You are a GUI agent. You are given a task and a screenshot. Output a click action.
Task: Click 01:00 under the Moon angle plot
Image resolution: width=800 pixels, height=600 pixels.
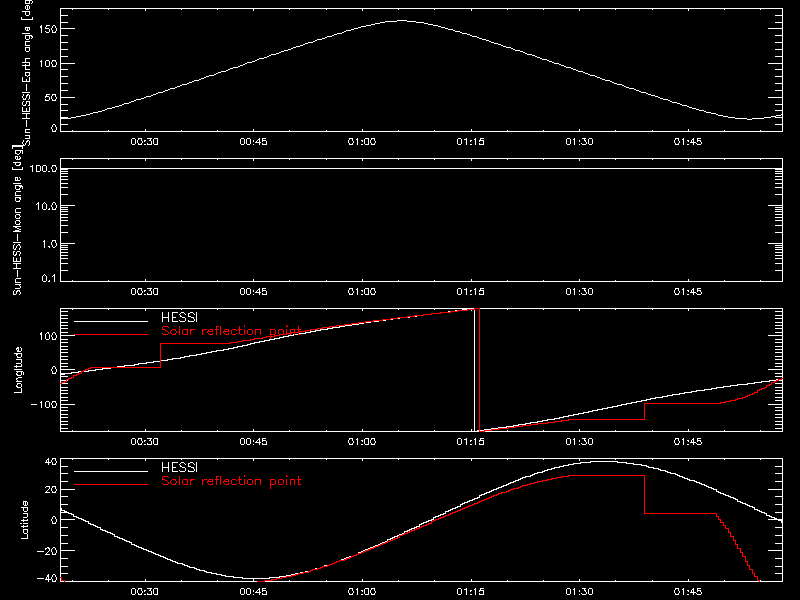click(362, 292)
